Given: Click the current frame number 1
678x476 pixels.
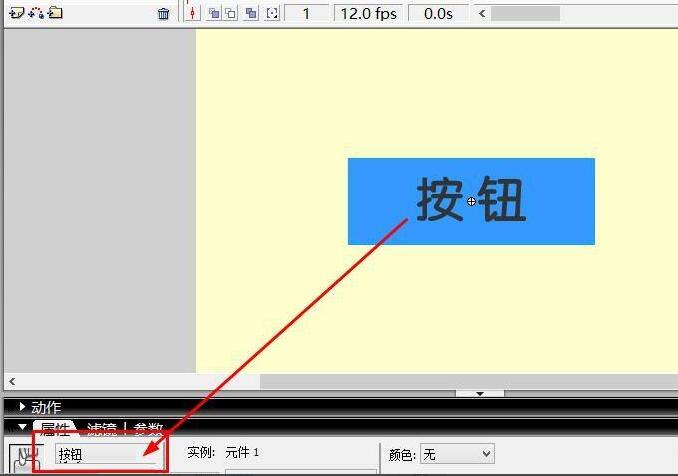Looking at the screenshot, I should click(306, 14).
